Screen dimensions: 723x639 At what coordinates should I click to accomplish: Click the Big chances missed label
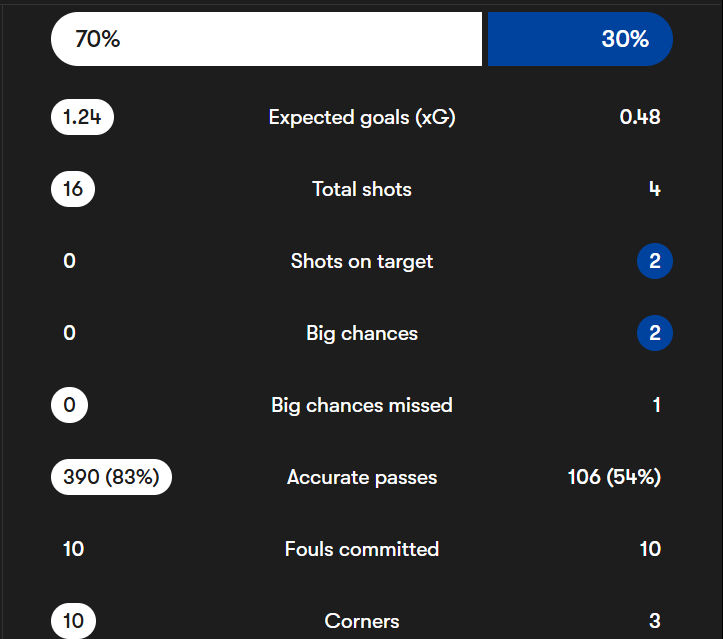[x=362, y=405]
